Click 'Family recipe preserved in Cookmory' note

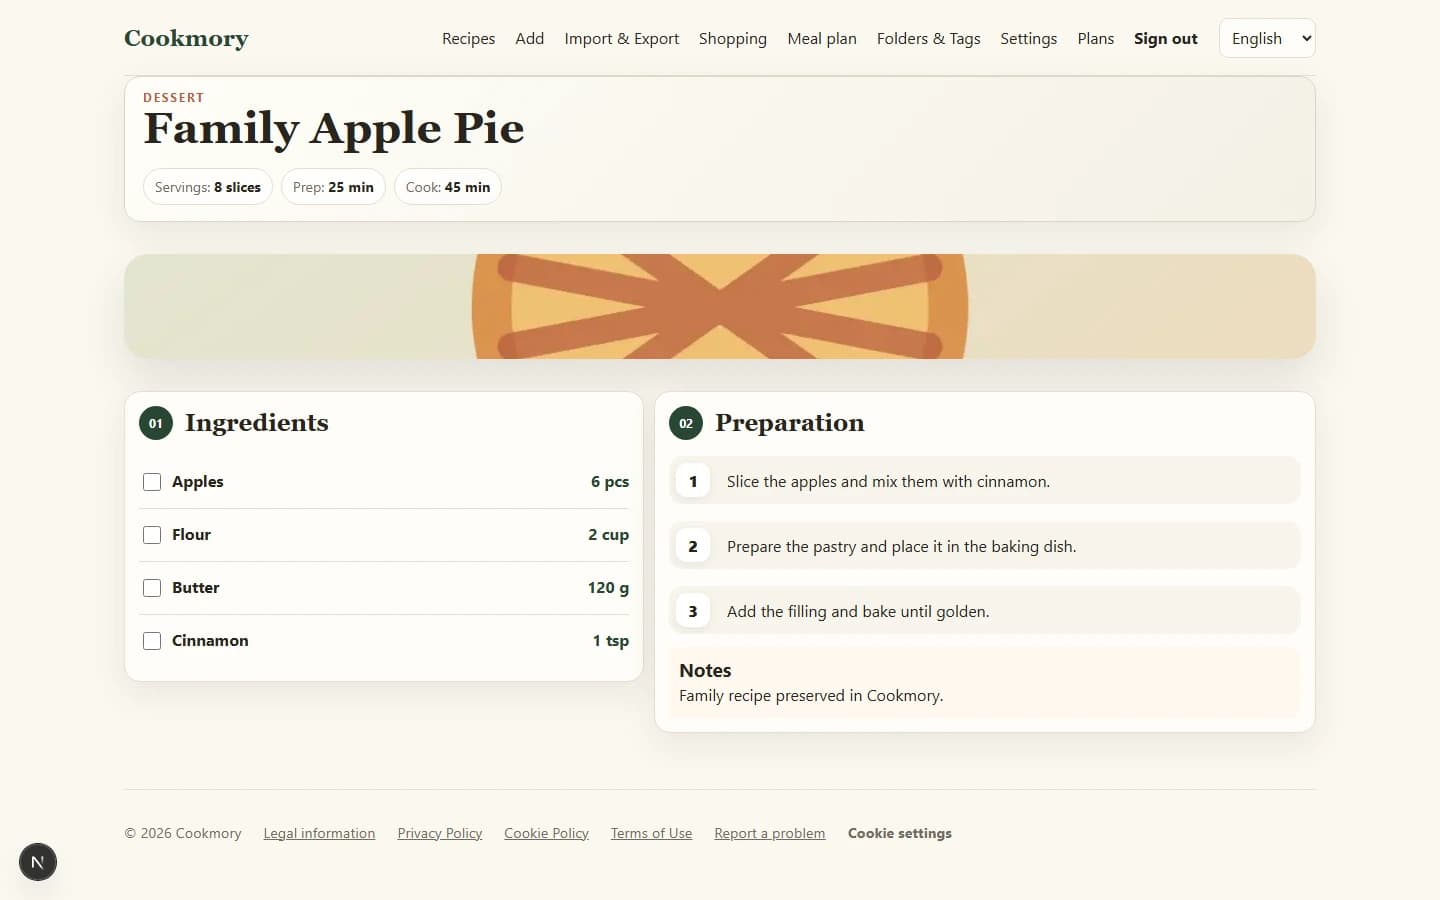click(x=811, y=695)
